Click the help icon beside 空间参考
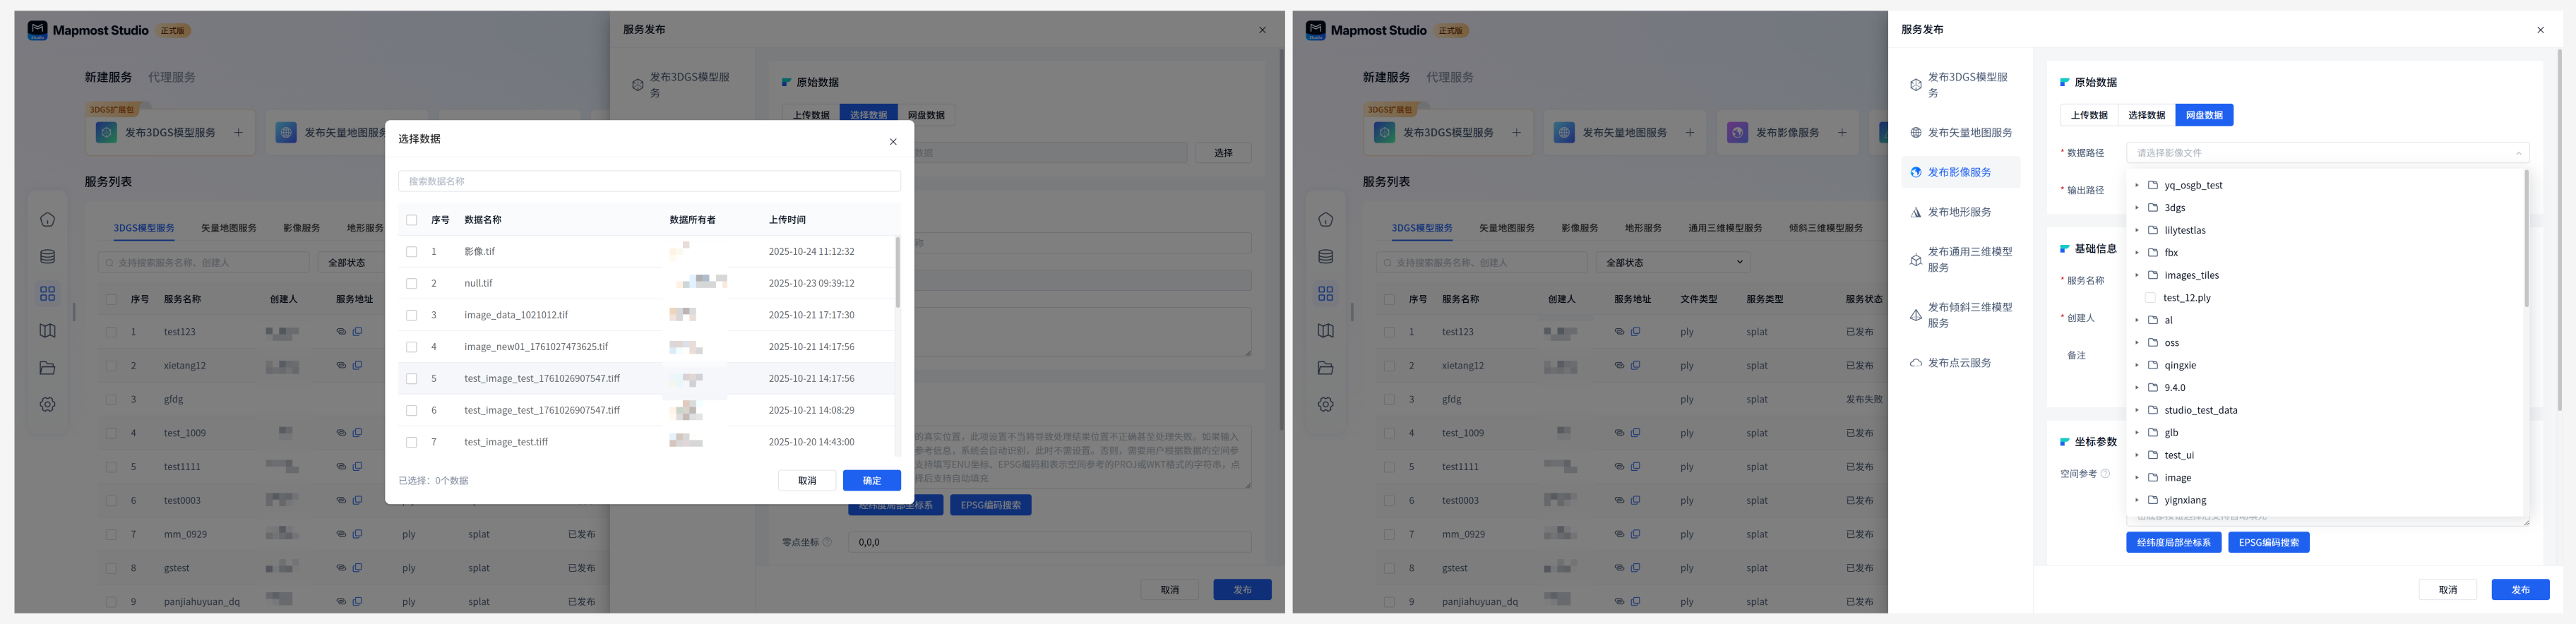The height and width of the screenshot is (624, 2576). tap(2105, 474)
